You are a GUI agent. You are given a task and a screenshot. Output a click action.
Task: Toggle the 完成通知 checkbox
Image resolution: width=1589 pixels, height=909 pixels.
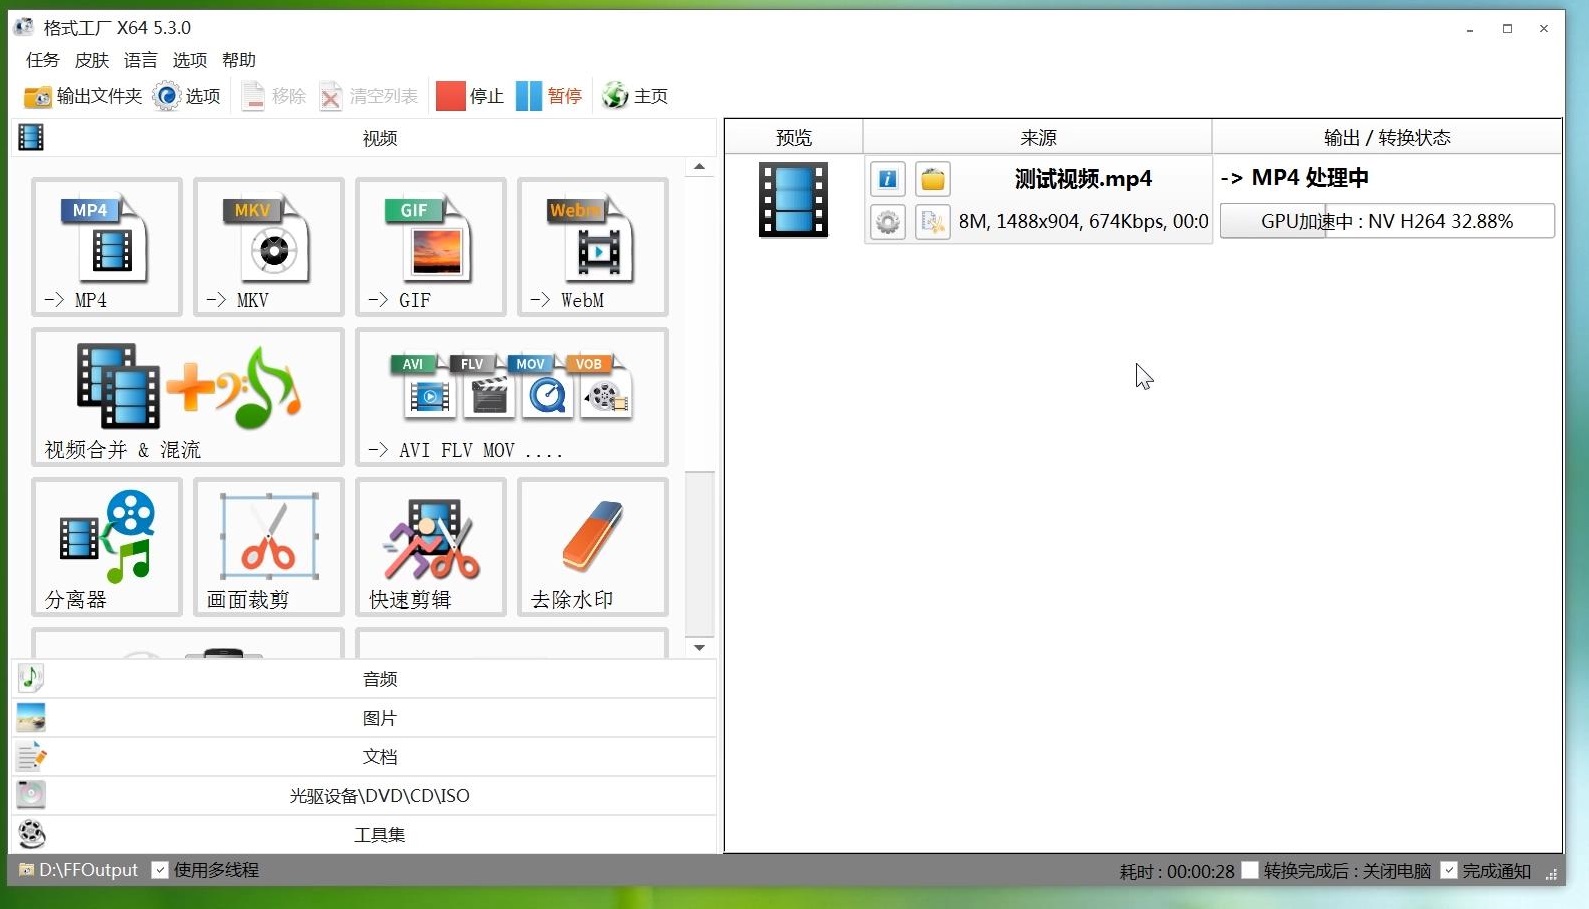click(1449, 870)
